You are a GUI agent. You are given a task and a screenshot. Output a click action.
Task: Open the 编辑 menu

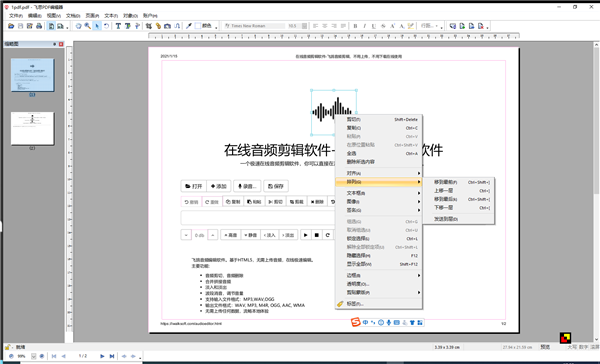tap(35, 15)
